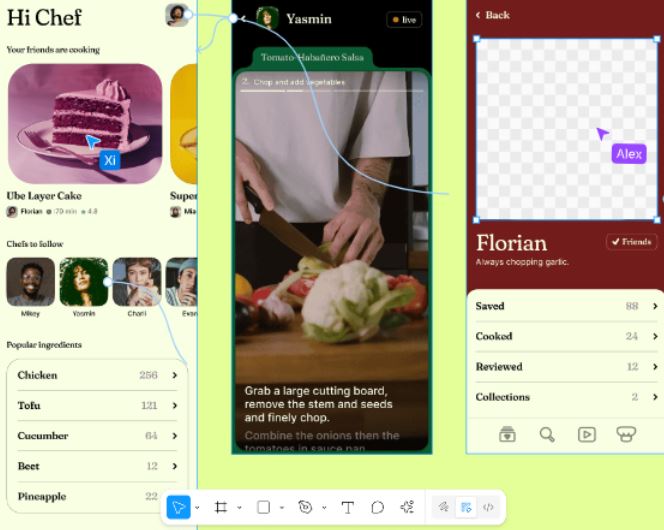
Task: Click the Hi Chef heading
Action: tap(44, 18)
